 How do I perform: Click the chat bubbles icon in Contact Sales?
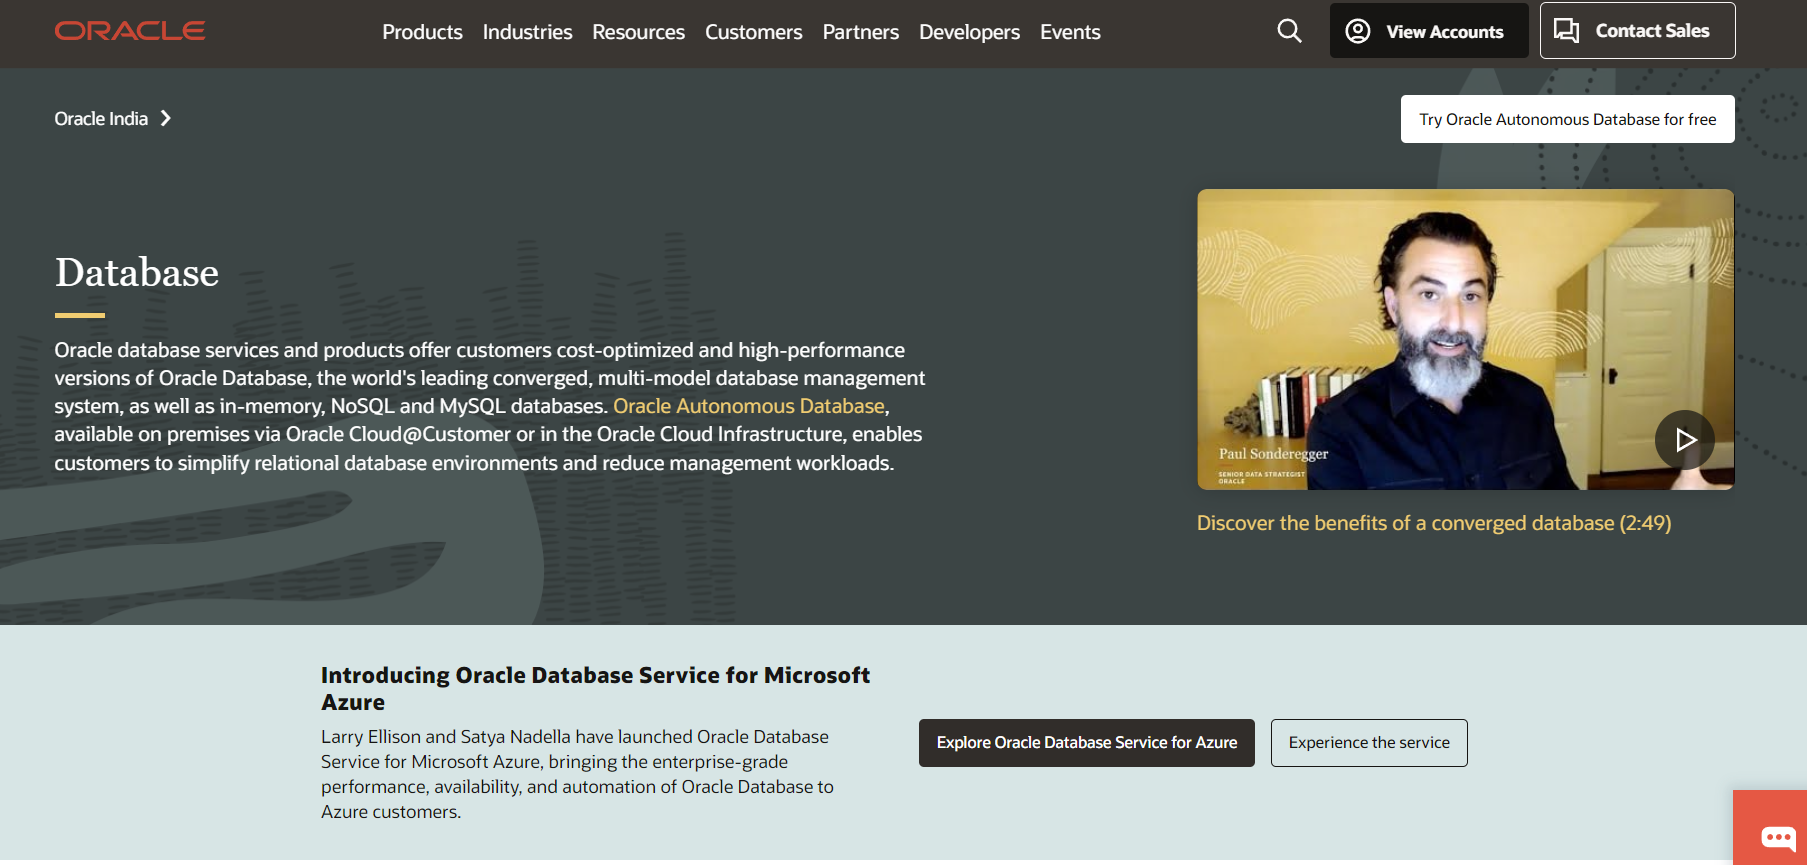click(1566, 31)
